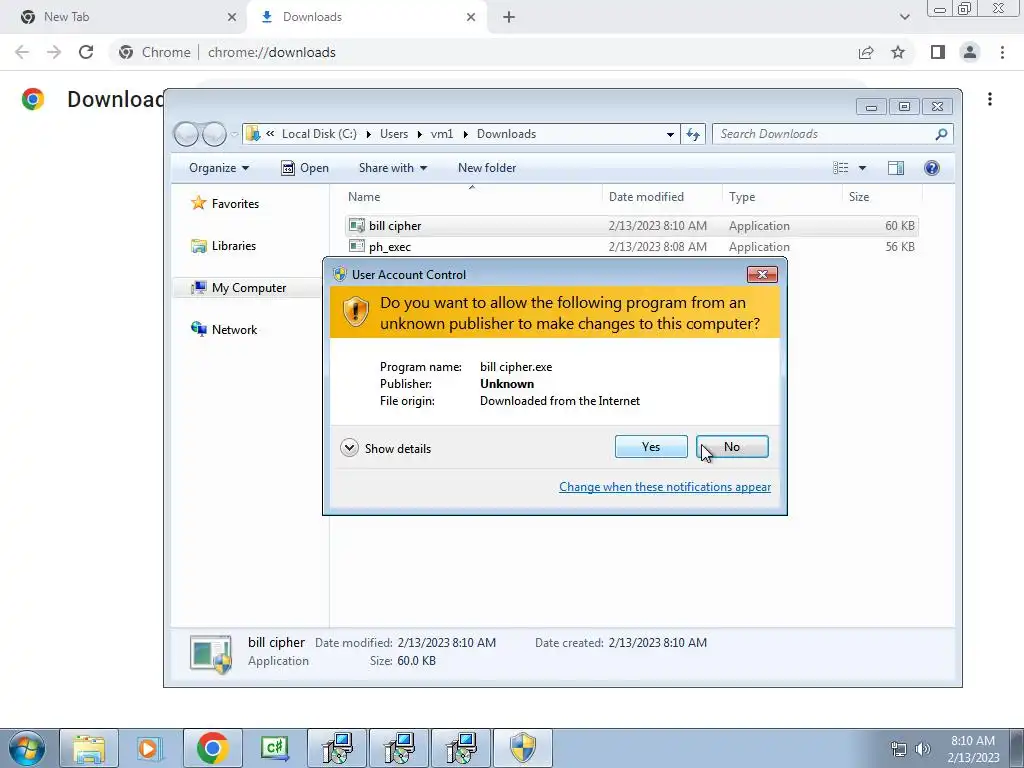Reload the page in Chrome
Viewport: 1024px width, 768px height.
(86, 52)
